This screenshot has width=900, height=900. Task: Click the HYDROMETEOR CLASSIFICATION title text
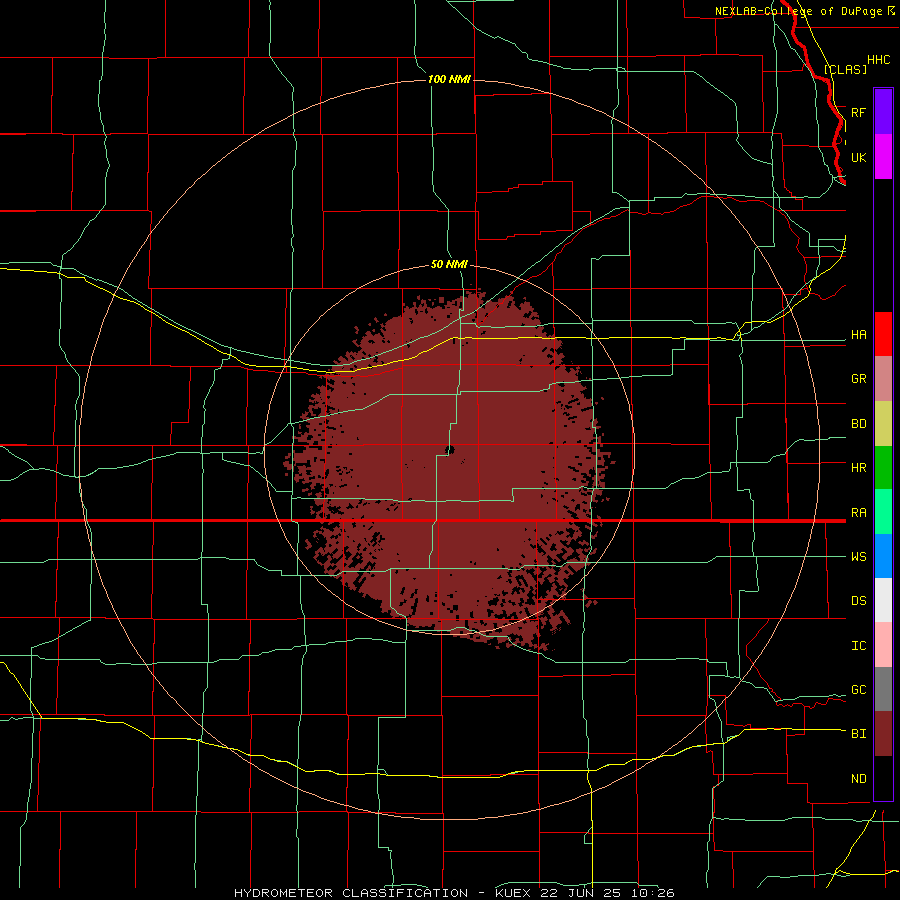tap(351, 893)
